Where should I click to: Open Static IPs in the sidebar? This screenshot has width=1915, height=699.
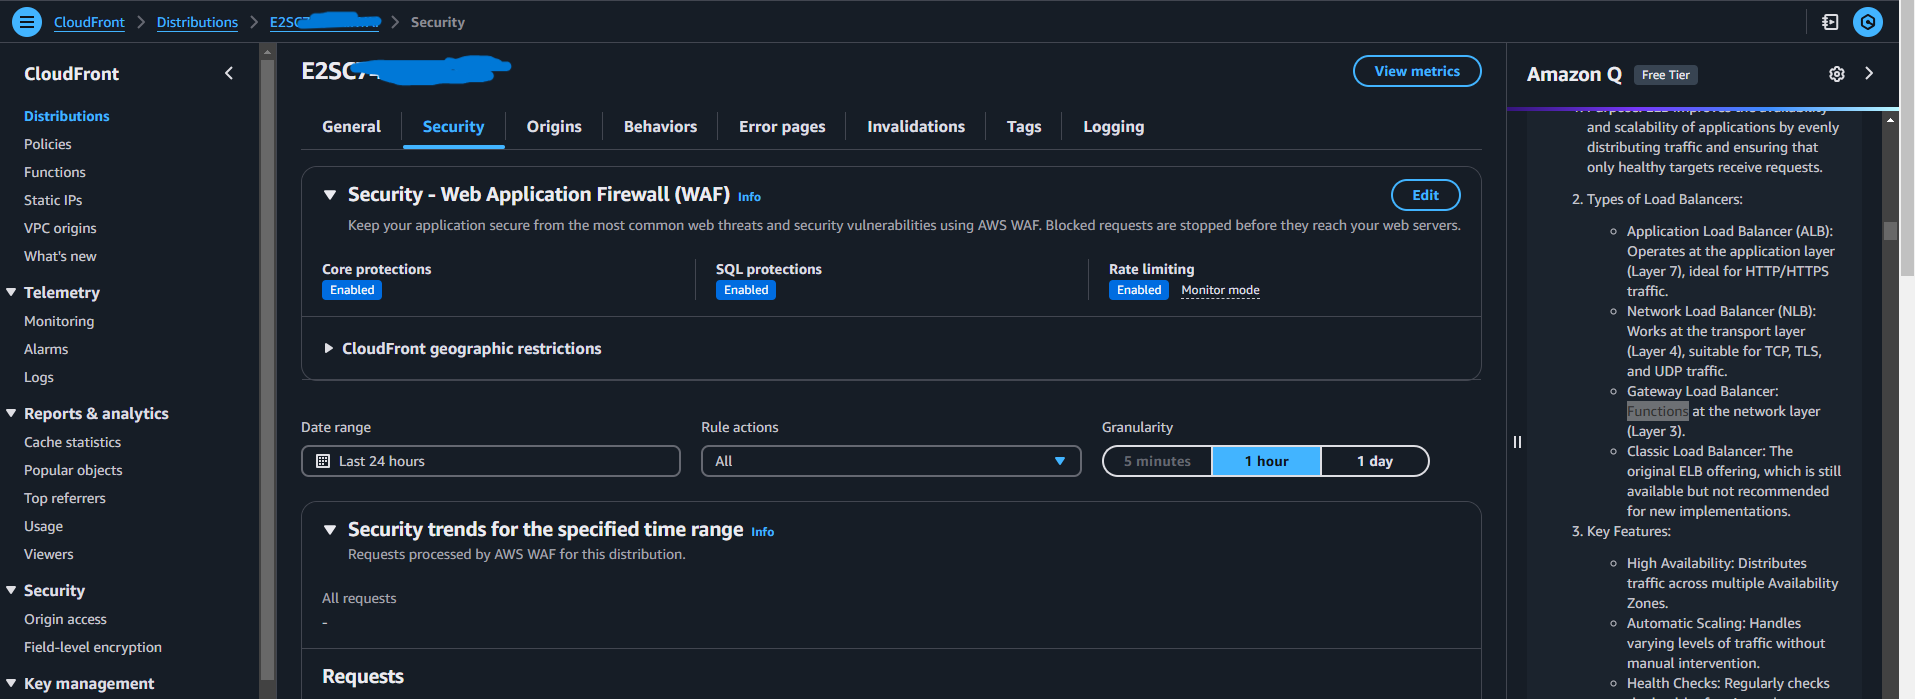tap(53, 200)
